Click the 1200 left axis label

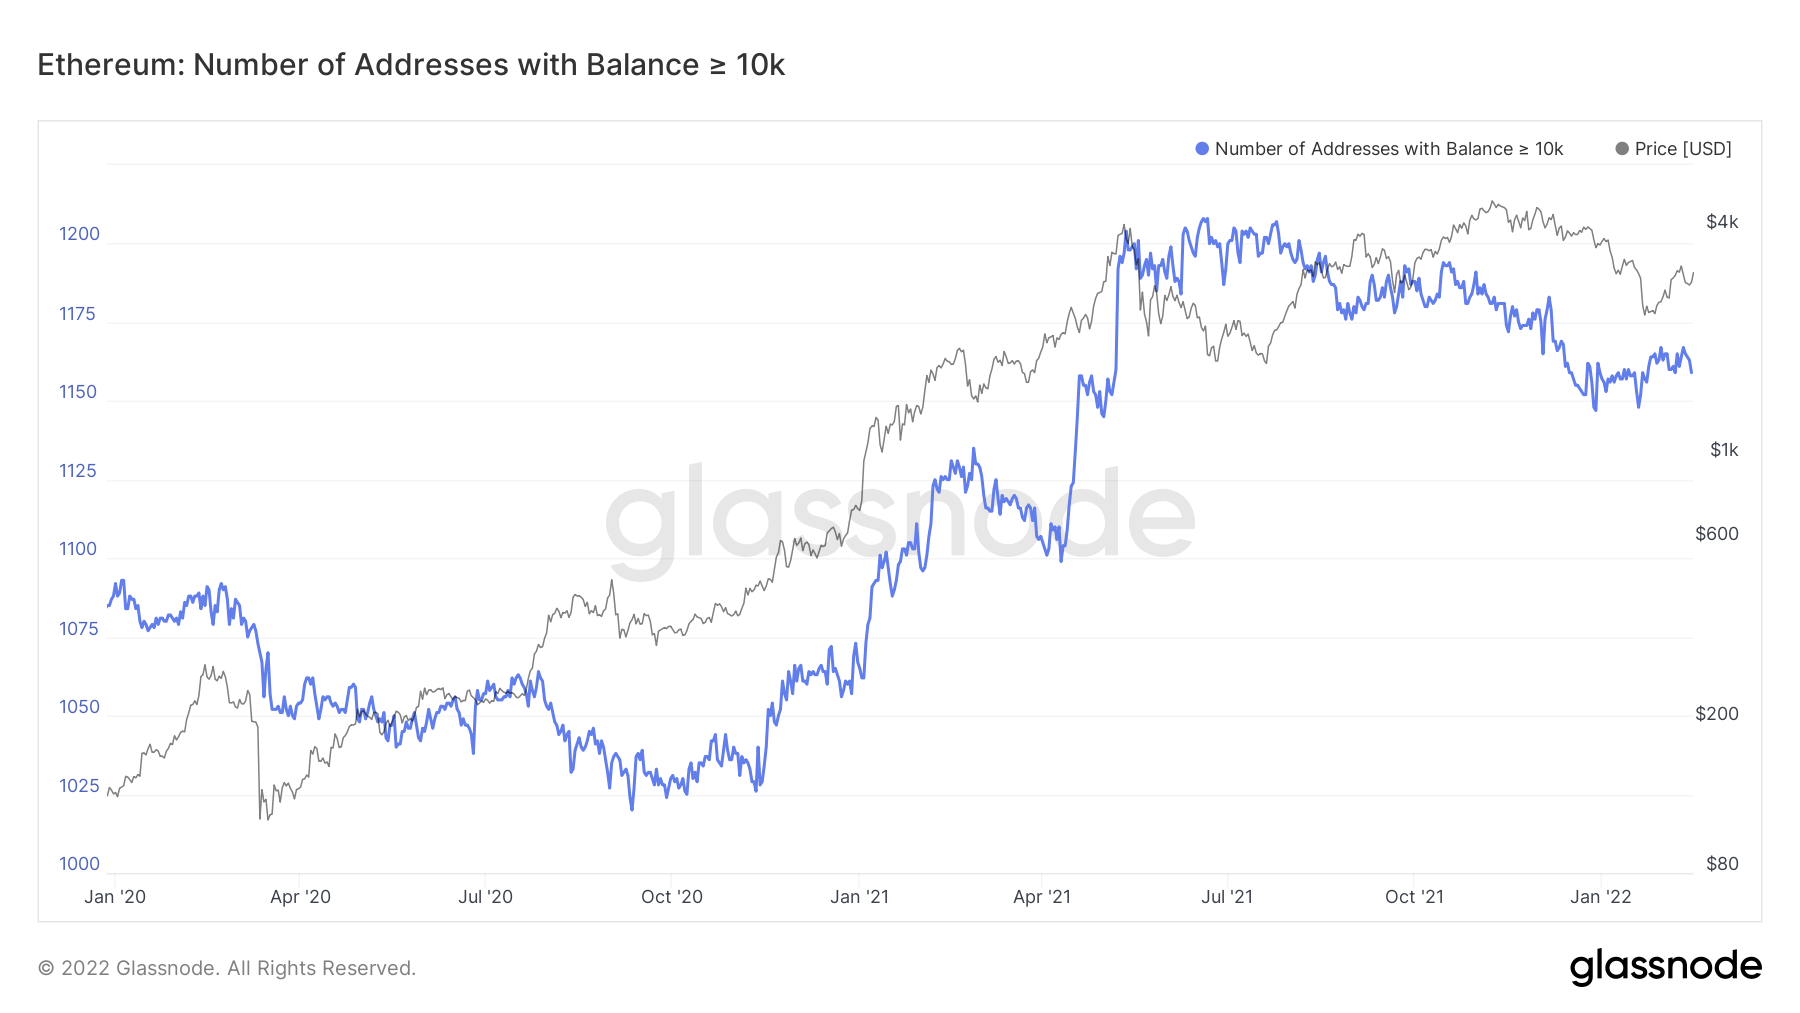[79, 234]
